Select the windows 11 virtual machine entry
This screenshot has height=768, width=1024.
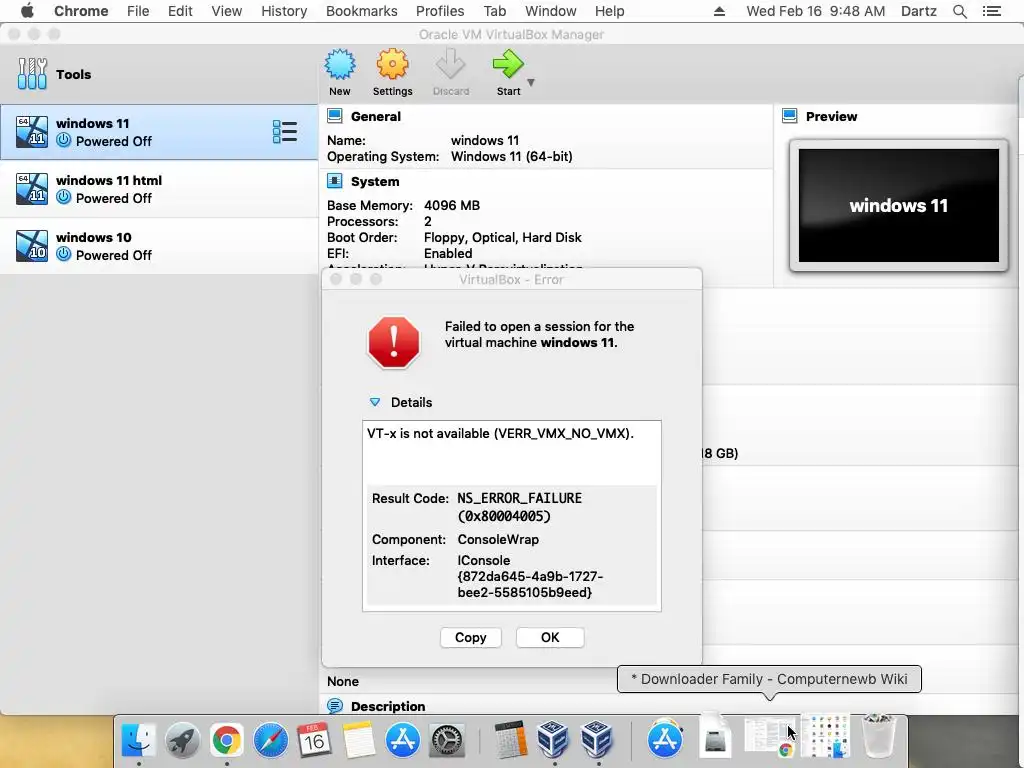point(159,132)
